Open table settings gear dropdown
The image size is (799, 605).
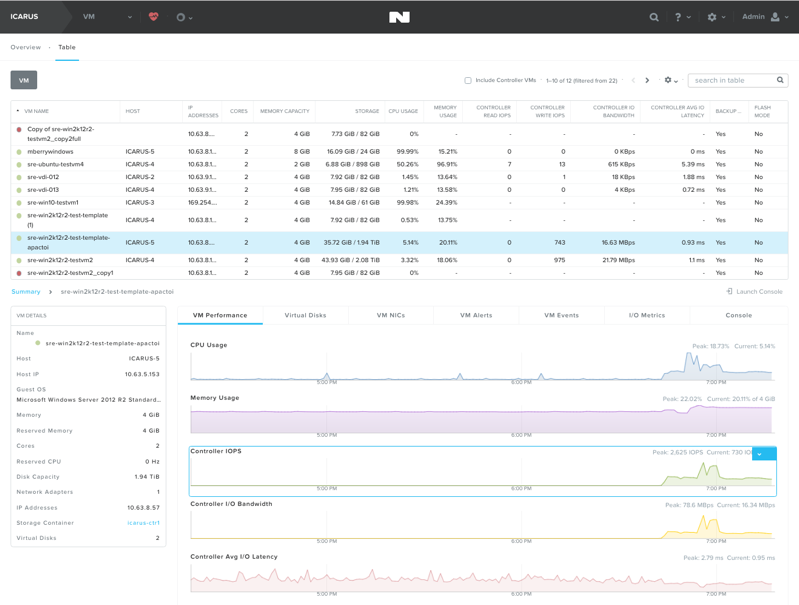671,80
